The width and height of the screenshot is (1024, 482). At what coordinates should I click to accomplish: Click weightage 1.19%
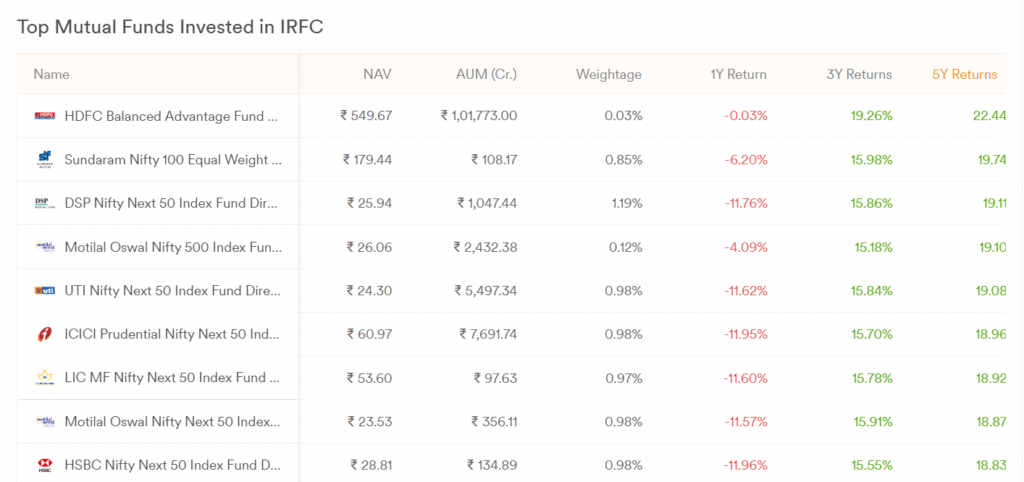[x=626, y=204]
